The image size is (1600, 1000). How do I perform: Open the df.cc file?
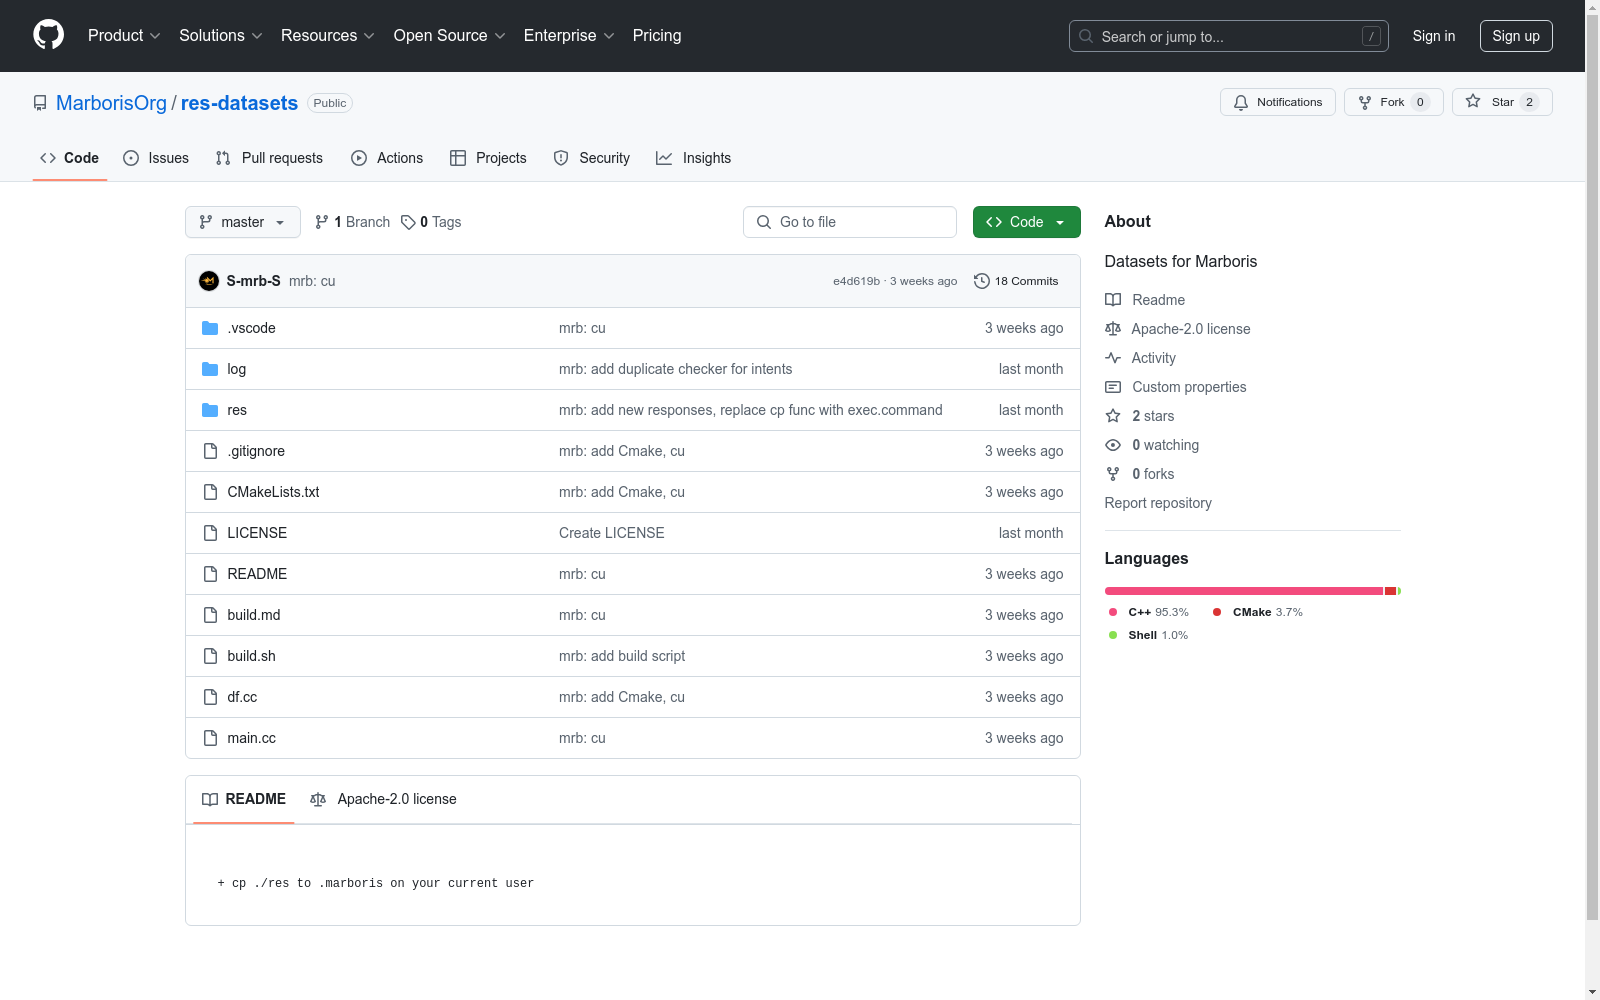pos(242,697)
